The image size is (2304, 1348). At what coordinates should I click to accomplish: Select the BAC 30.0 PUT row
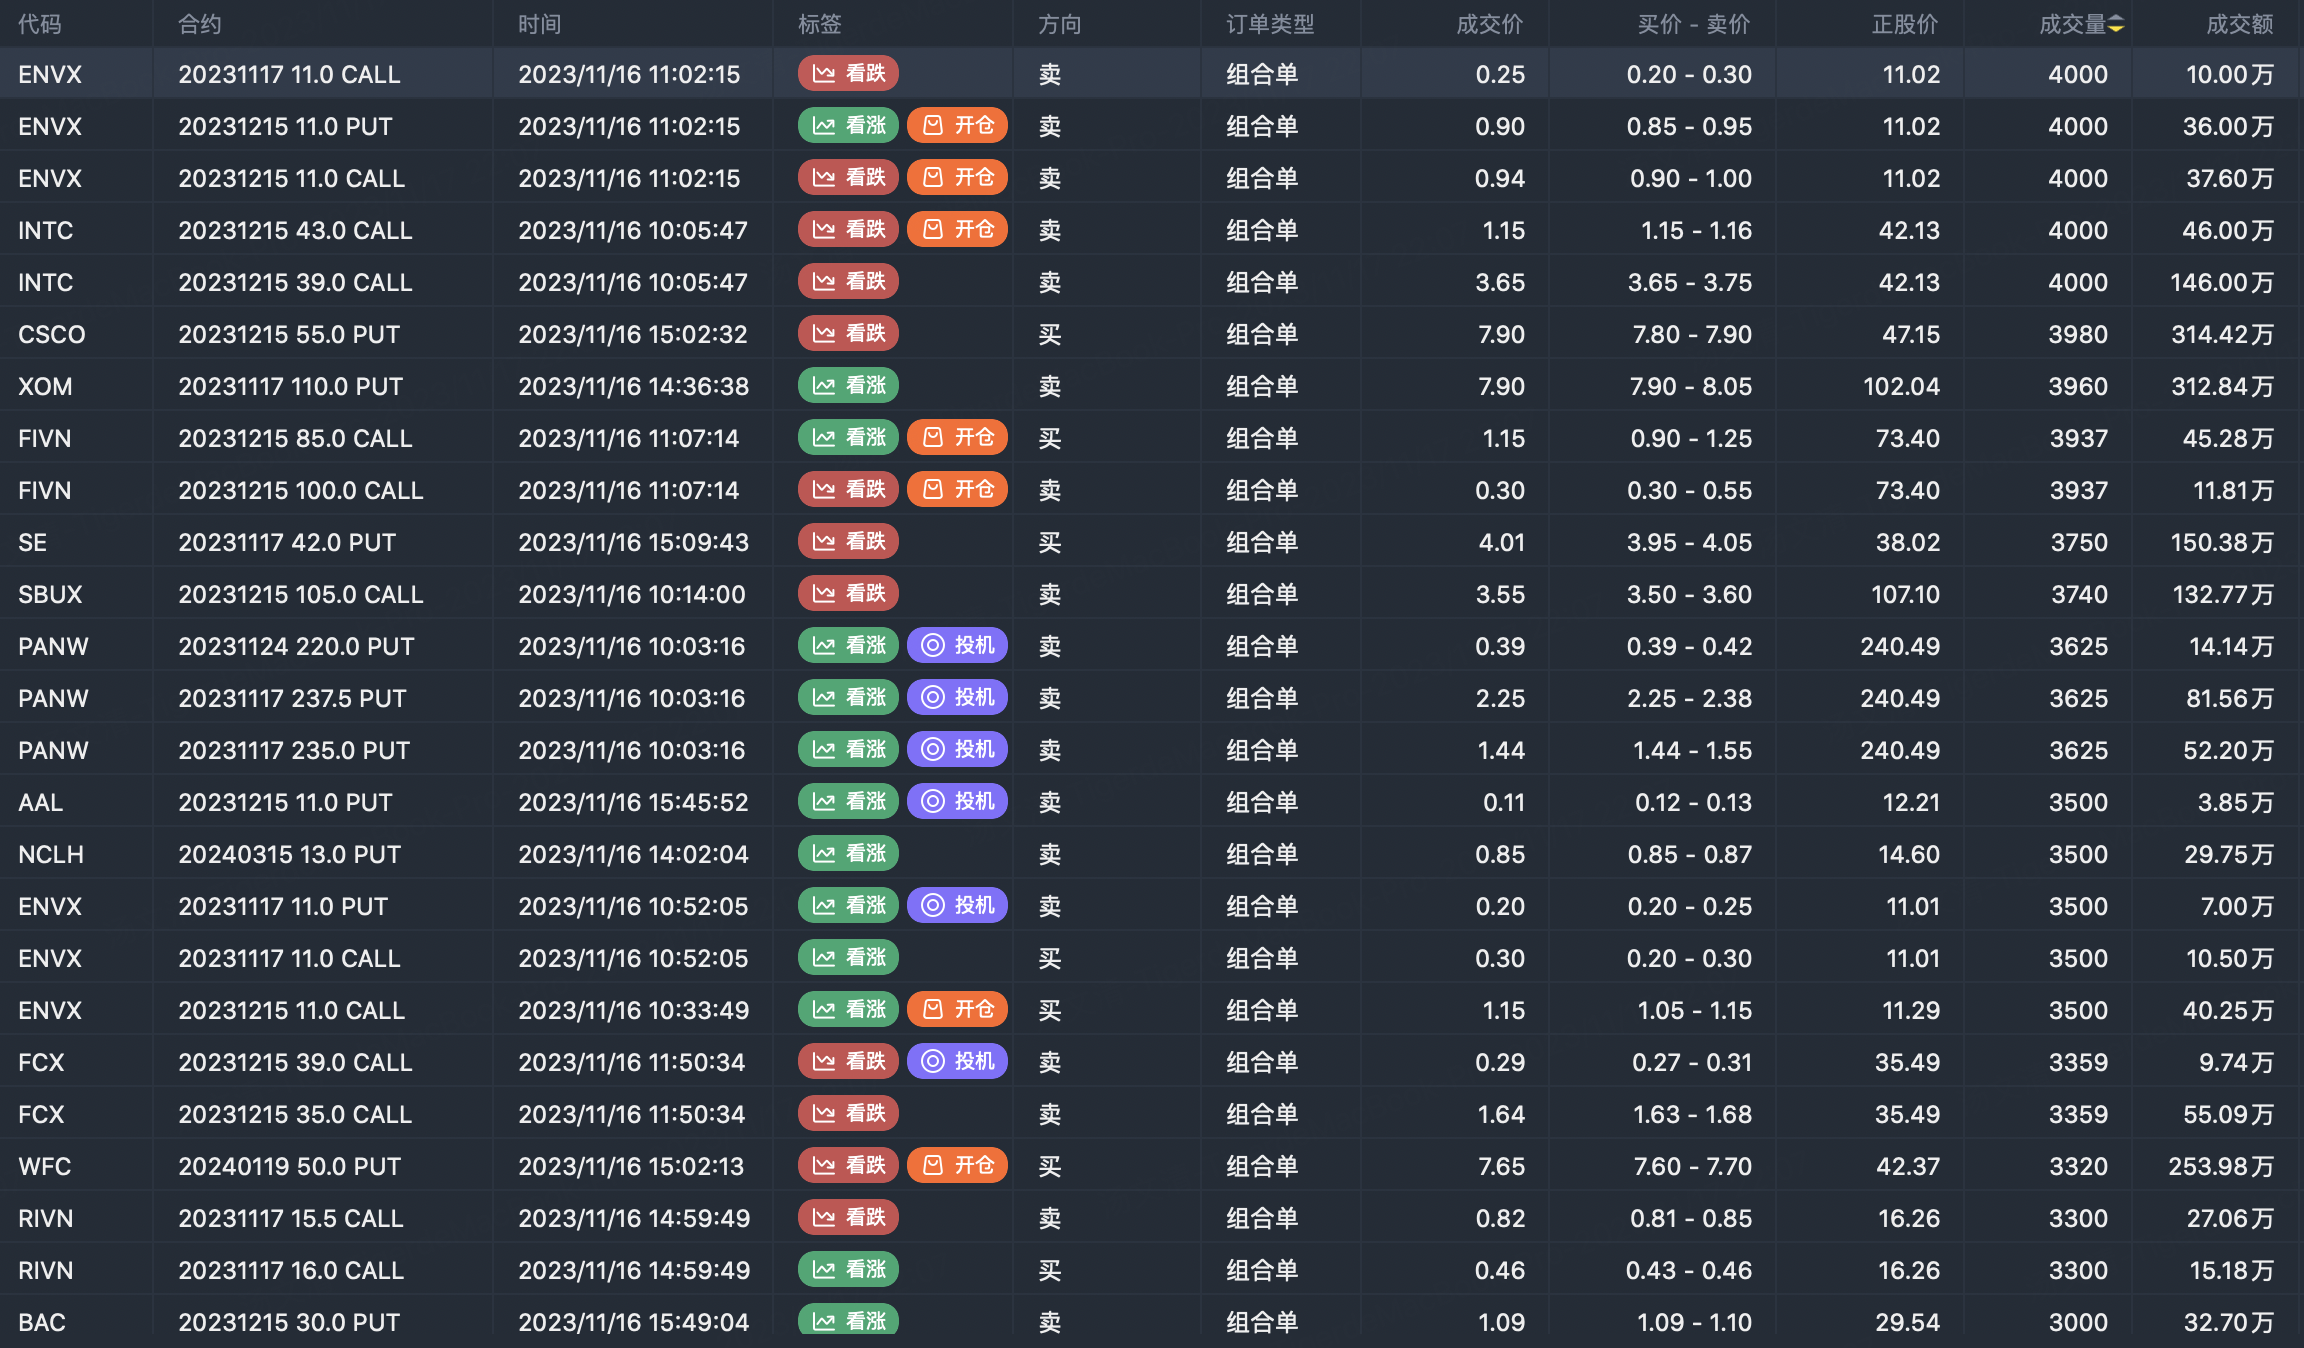pyautogui.click(x=1152, y=1322)
